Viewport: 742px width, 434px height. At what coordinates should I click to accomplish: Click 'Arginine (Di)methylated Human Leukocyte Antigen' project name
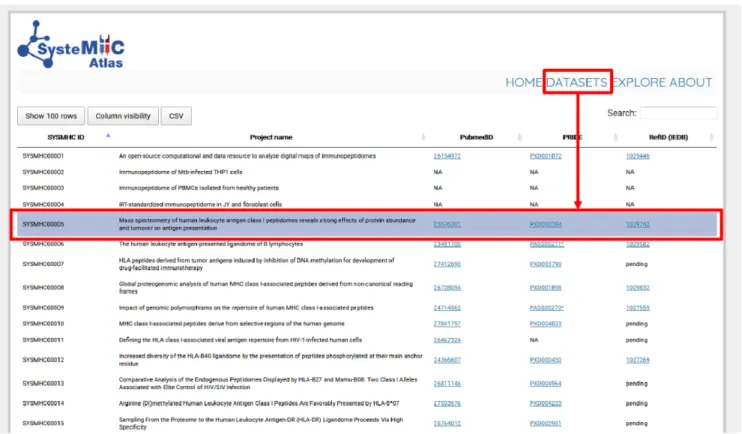[259, 404]
